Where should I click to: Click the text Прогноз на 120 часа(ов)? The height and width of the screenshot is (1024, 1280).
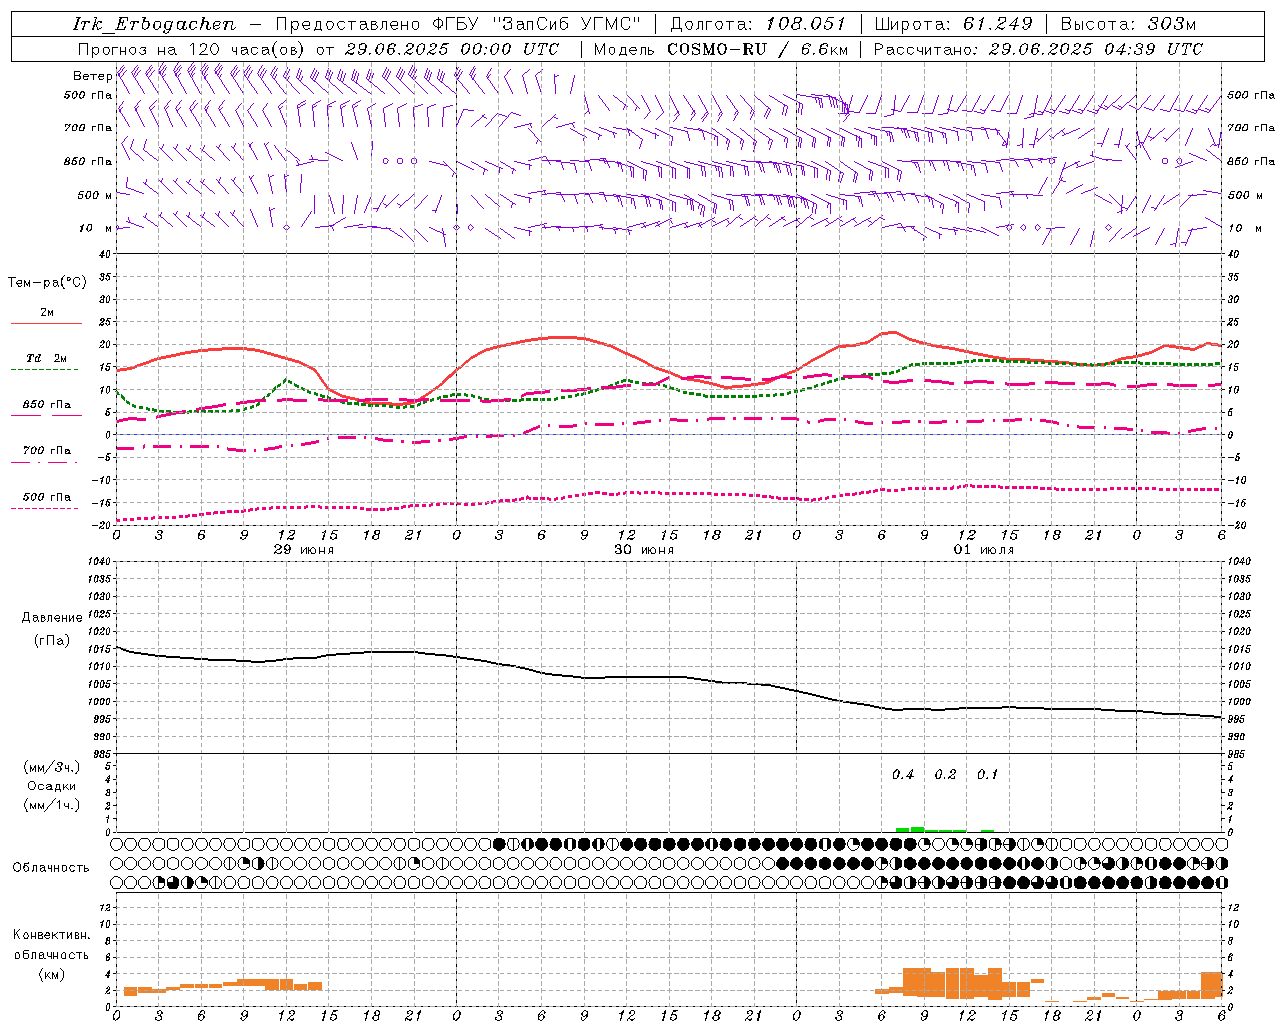192,49
